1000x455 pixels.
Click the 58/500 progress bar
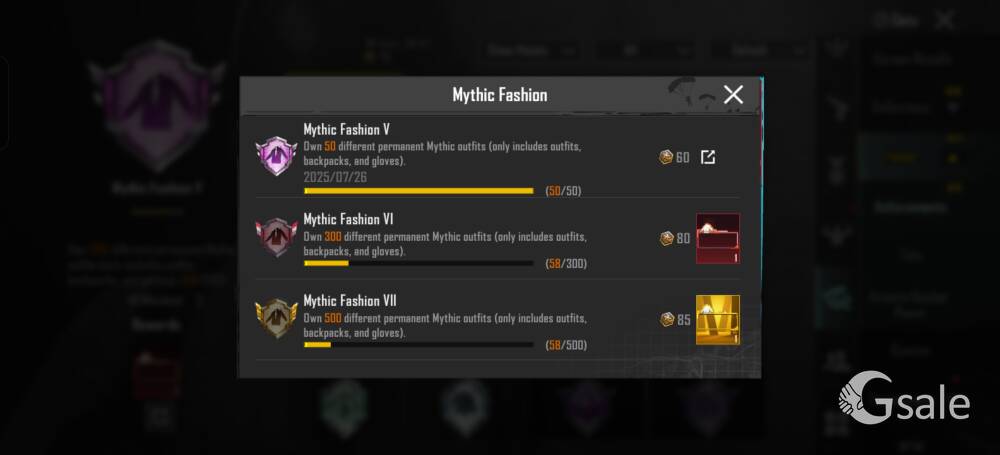[418, 345]
